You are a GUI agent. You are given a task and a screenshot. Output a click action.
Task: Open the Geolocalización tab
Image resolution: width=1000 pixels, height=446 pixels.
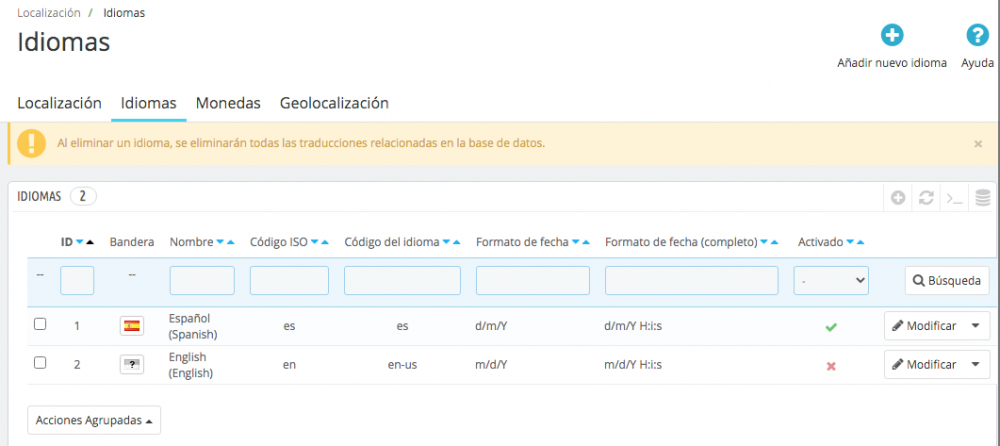click(334, 103)
